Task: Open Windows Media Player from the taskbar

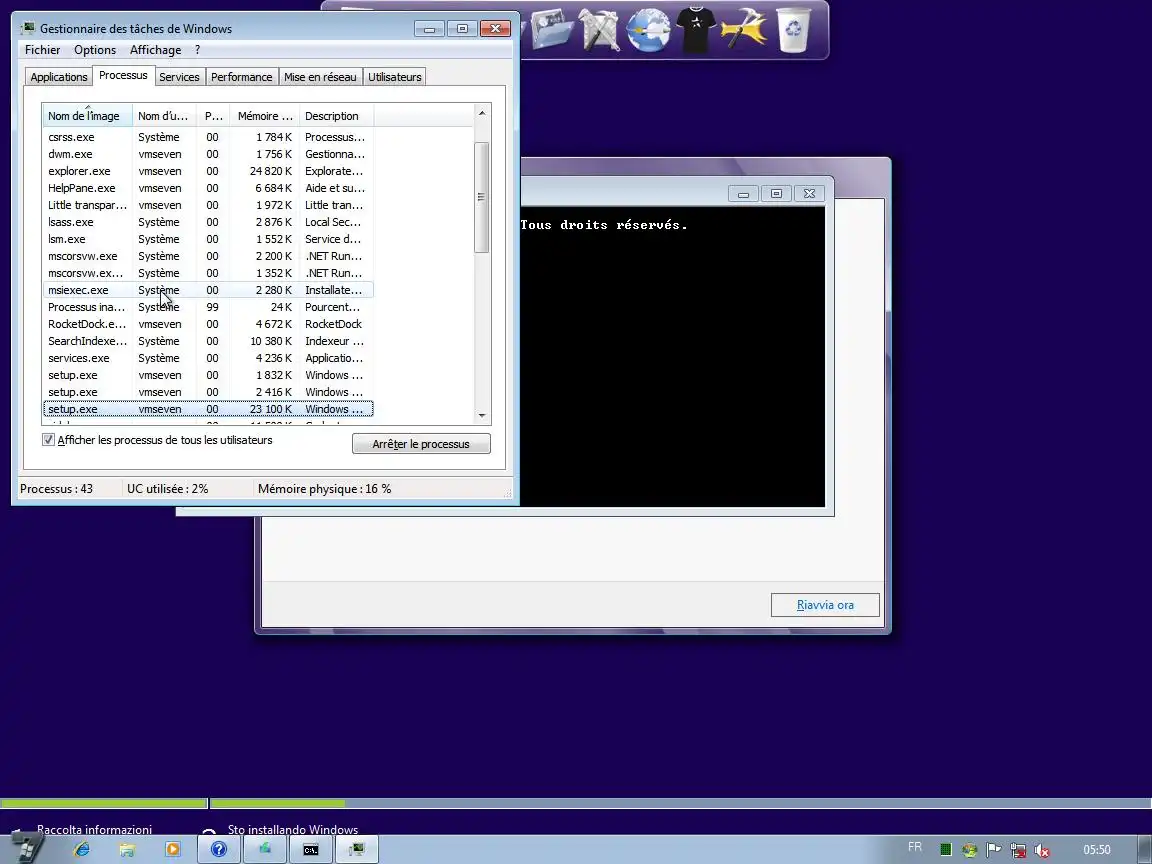Action: click(x=173, y=849)
